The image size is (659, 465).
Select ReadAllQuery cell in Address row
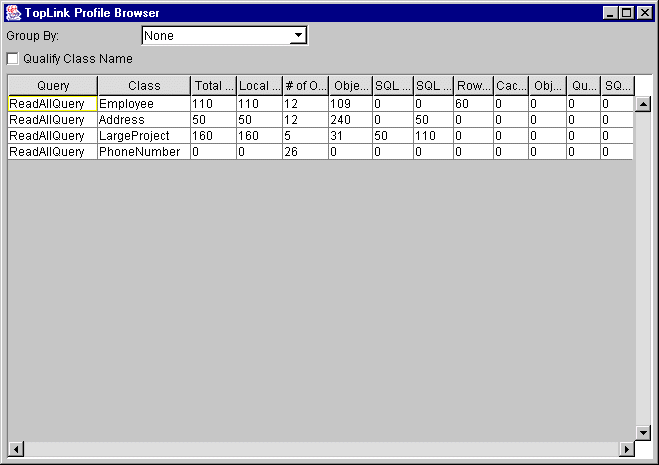pos(53,120)
